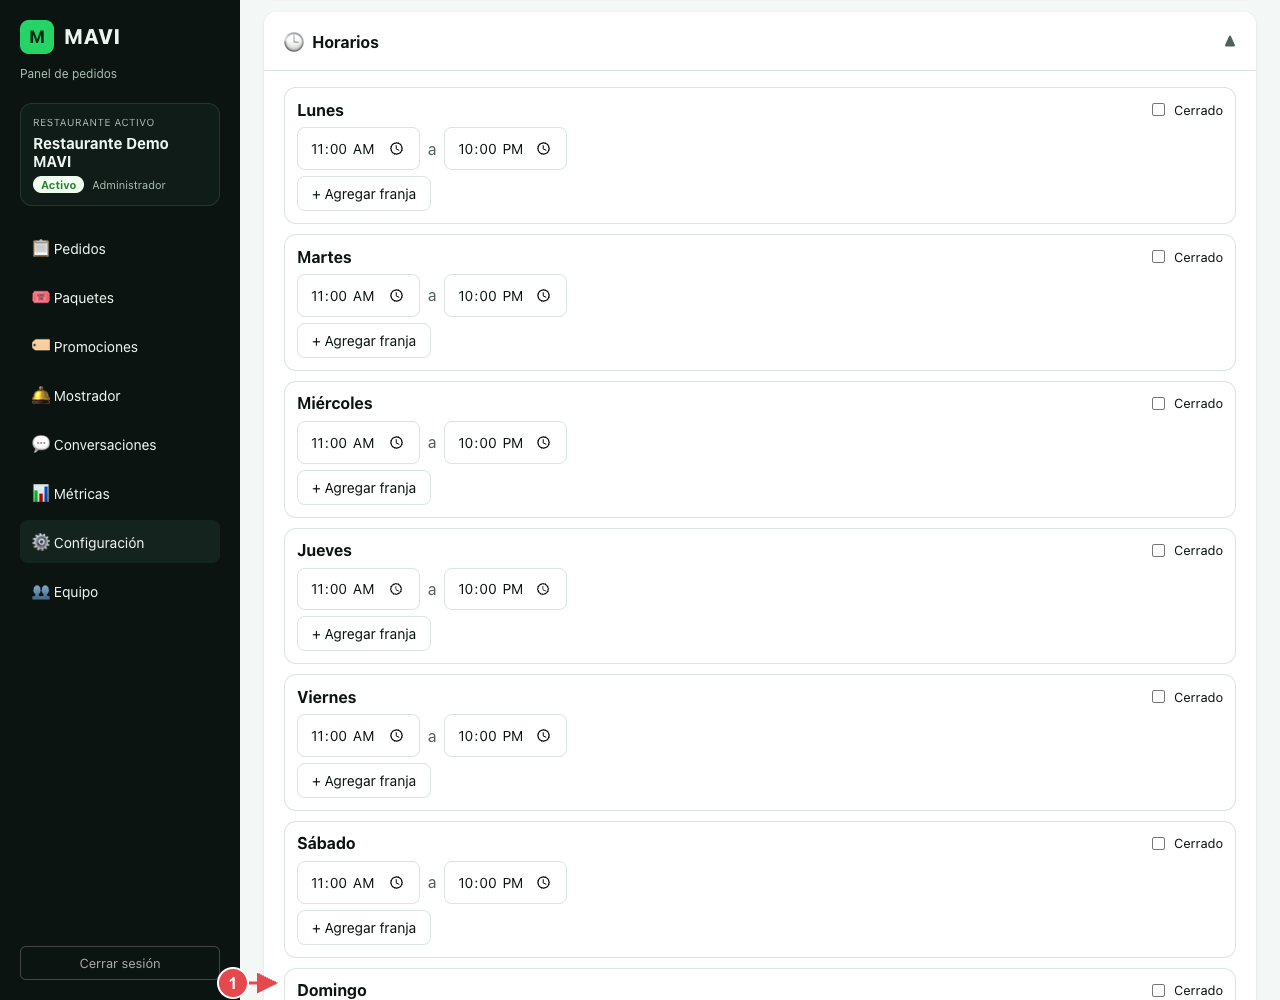Open clock picker for Martes start time
This screenshot has width=1280, height=1000.
[x=396, y=296]
